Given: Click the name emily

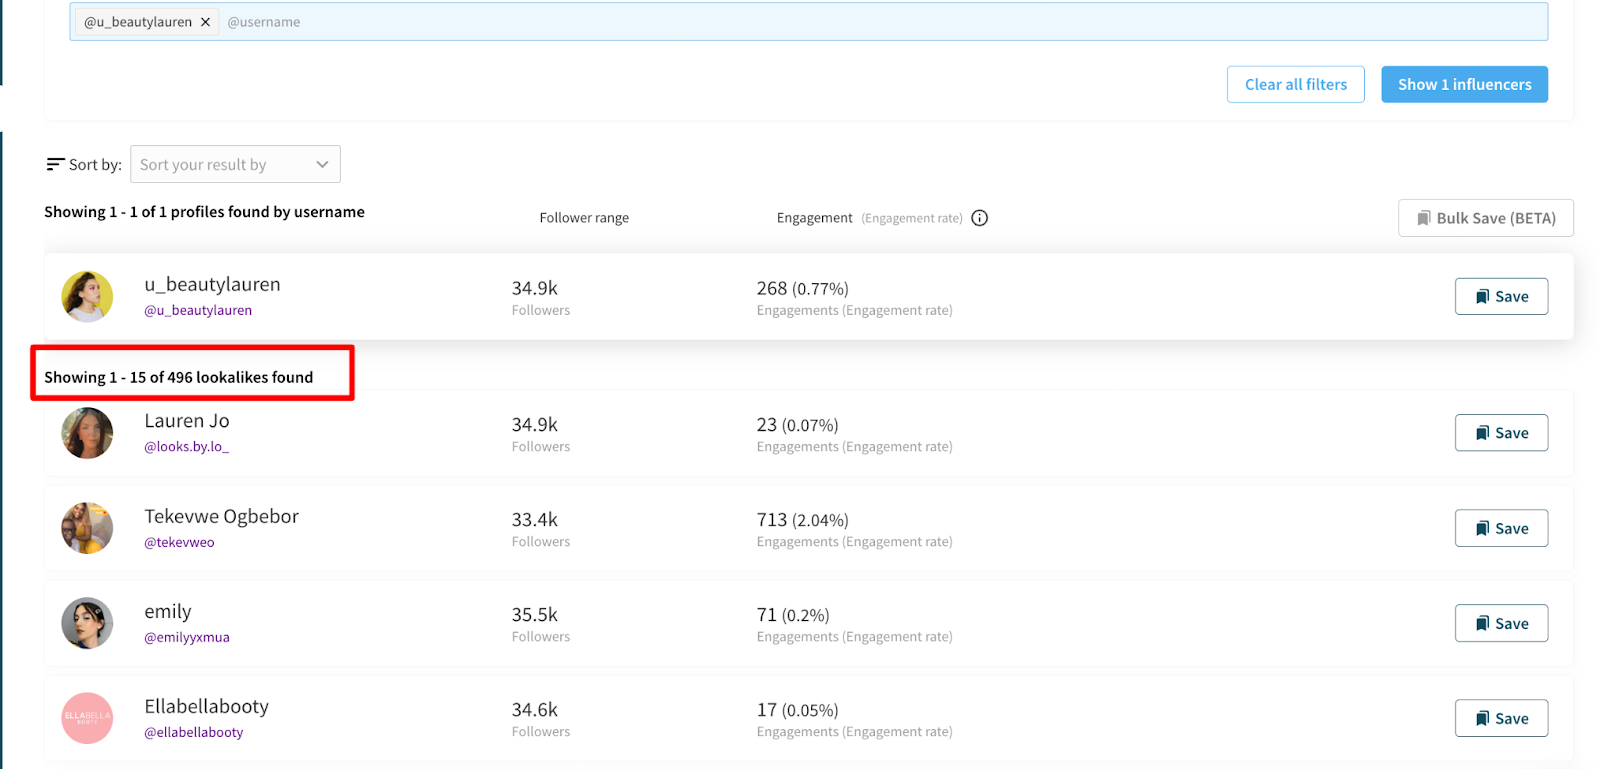Looking at the screenshot, I should (168, 611).
